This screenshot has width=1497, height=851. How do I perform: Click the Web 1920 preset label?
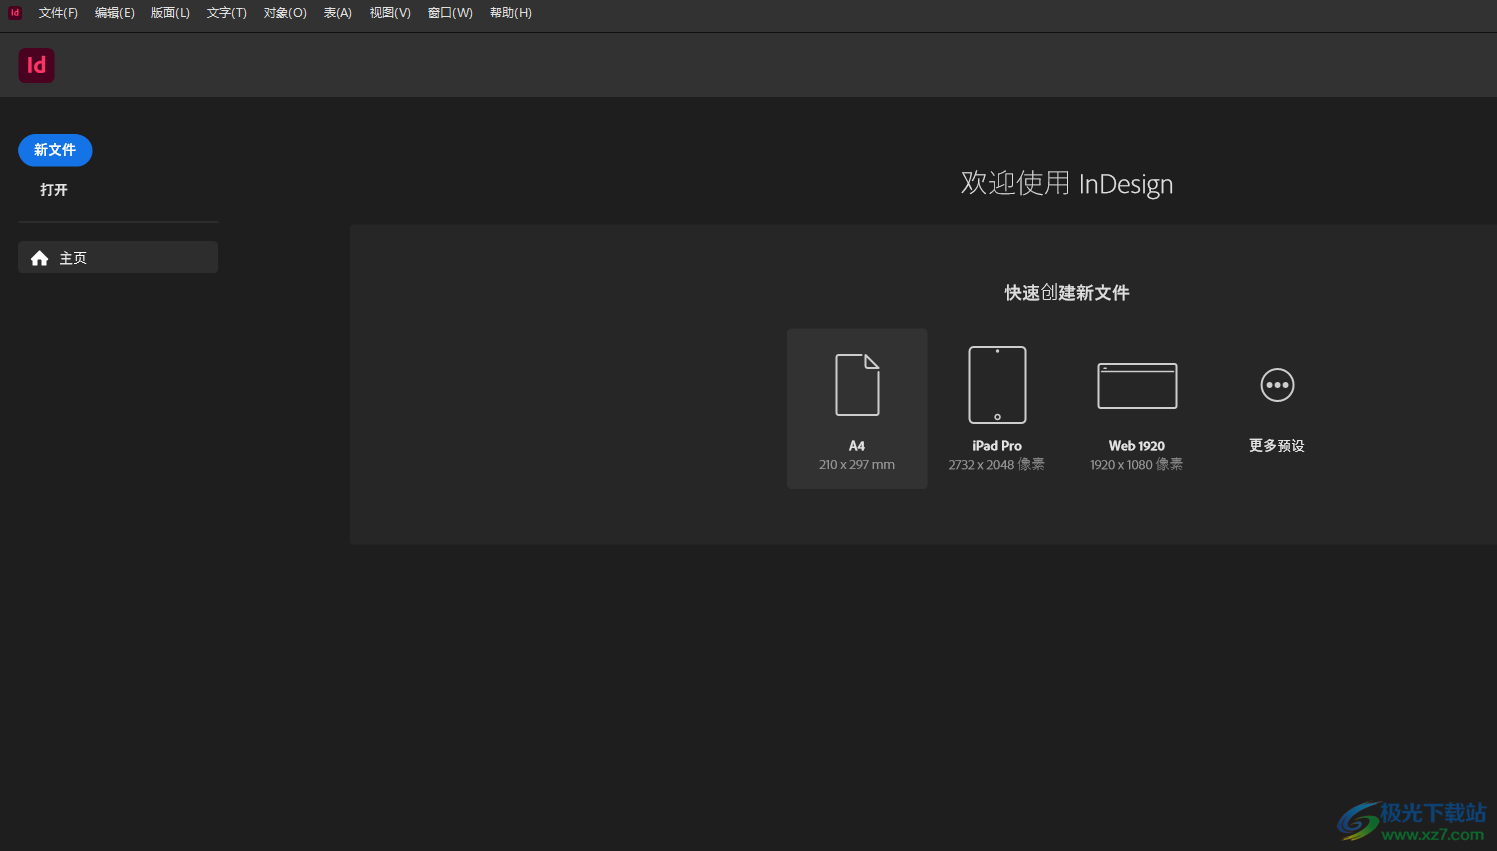pyautogui.click(x=1137, y=446)
